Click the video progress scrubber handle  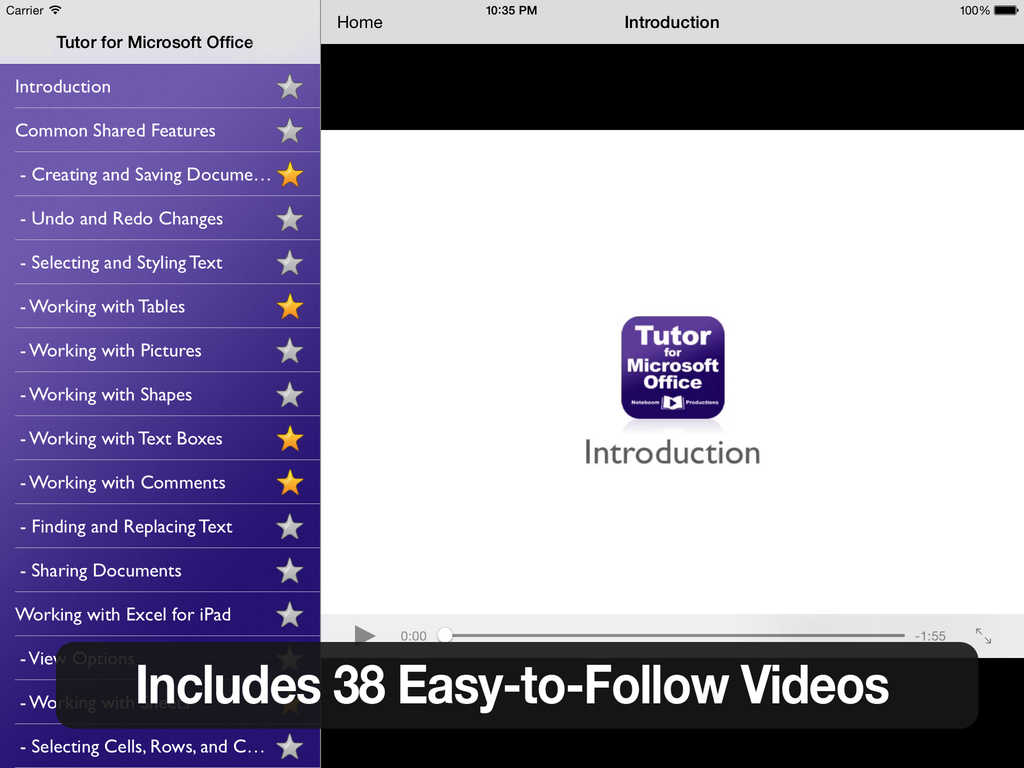pos(445,635)
